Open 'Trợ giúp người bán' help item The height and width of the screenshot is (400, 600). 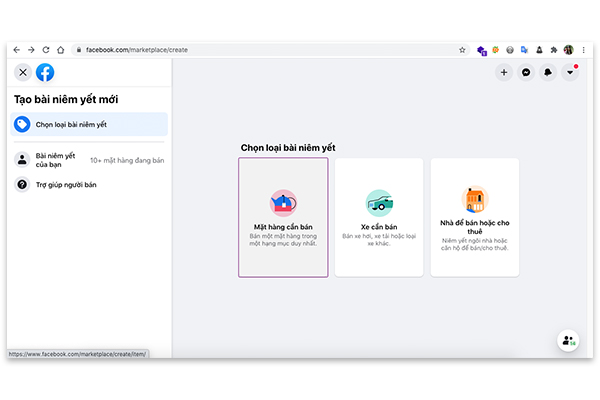click(x=68, y=185)
